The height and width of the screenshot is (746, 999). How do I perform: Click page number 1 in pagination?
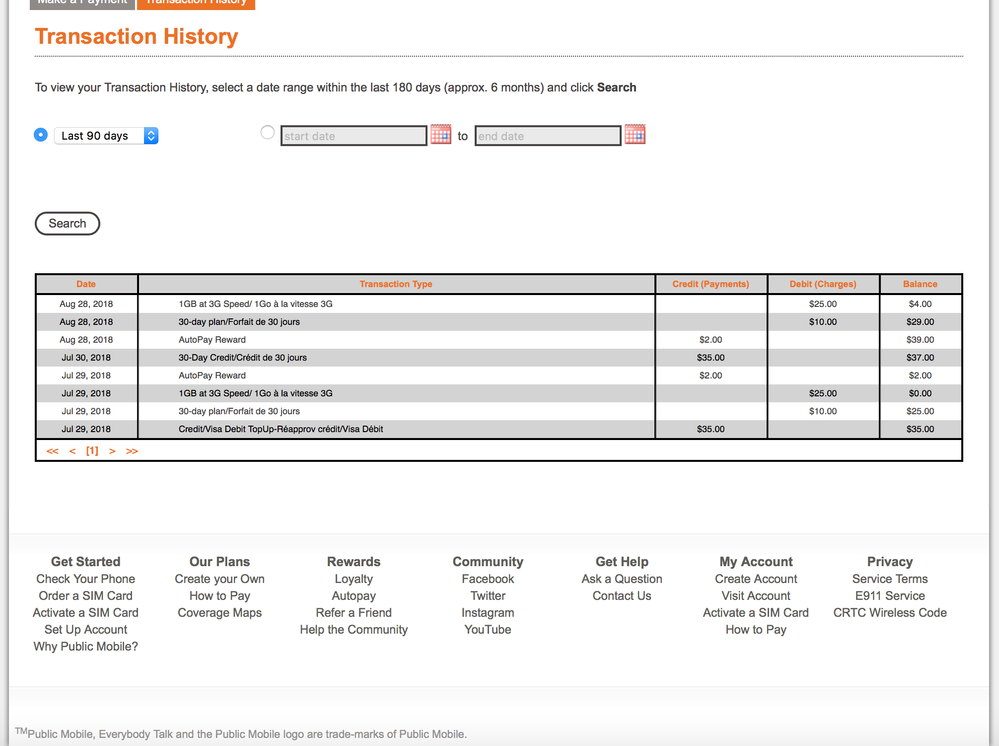coord(92,451)
